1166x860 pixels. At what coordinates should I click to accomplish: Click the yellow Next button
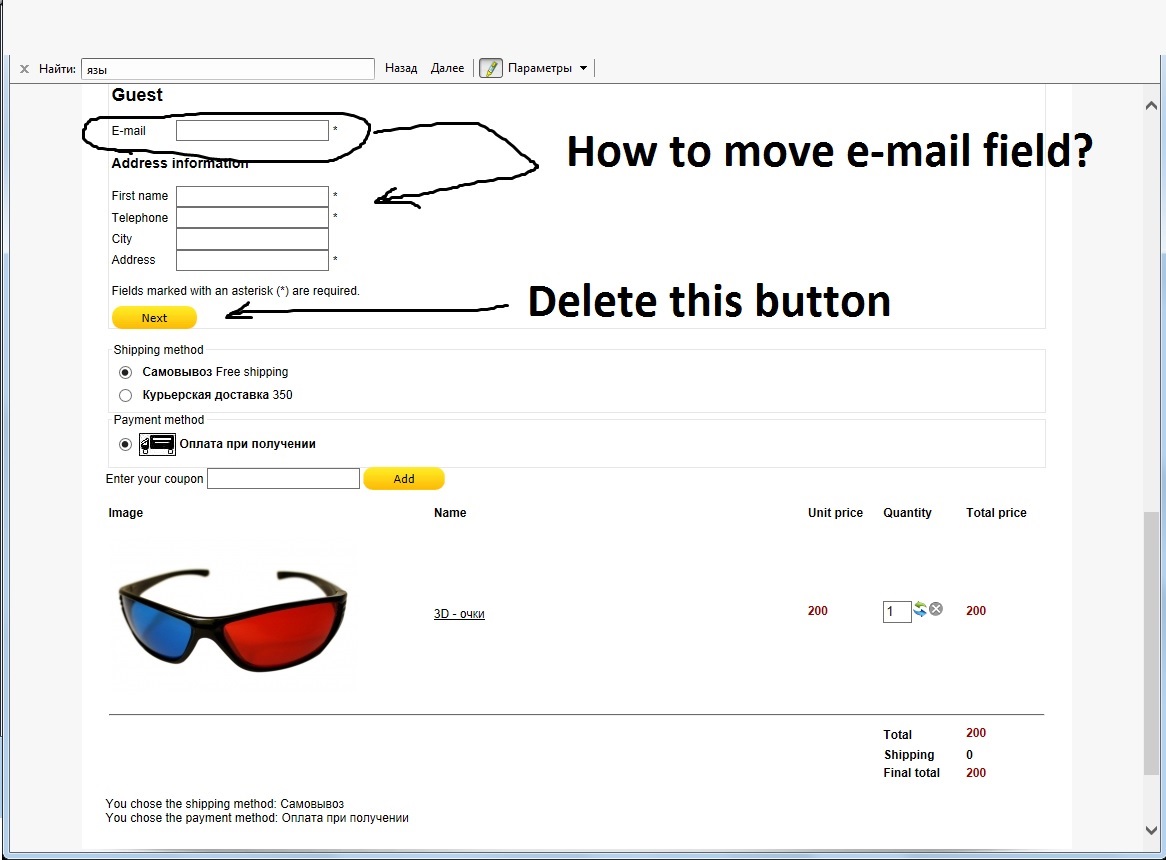[x=154, y=317]
